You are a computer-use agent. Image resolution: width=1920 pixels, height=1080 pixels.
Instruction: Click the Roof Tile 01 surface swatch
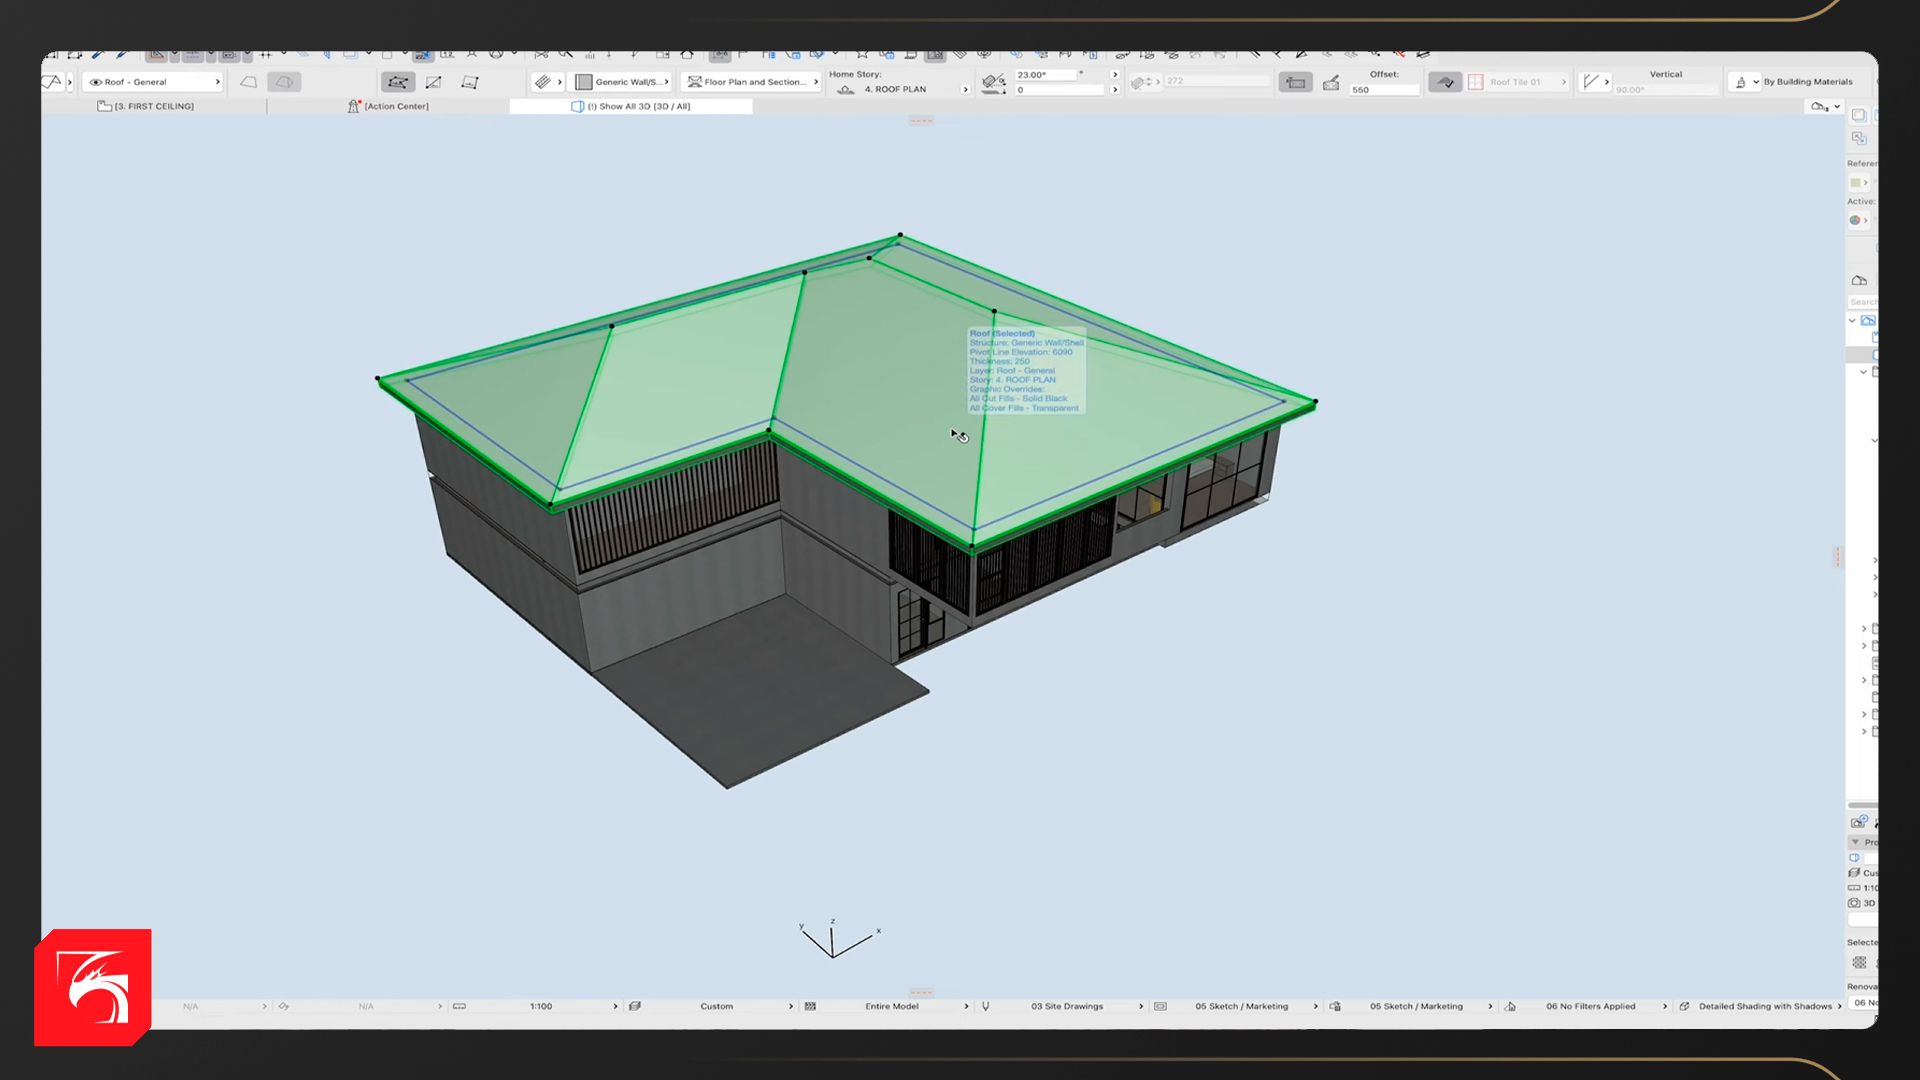[1476, 82]
